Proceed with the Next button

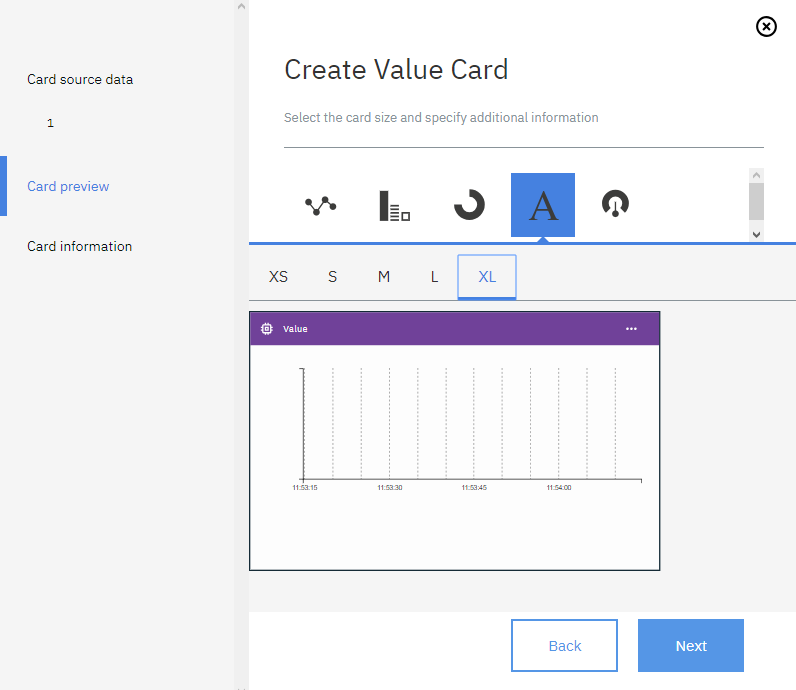[x=690, y=645]
